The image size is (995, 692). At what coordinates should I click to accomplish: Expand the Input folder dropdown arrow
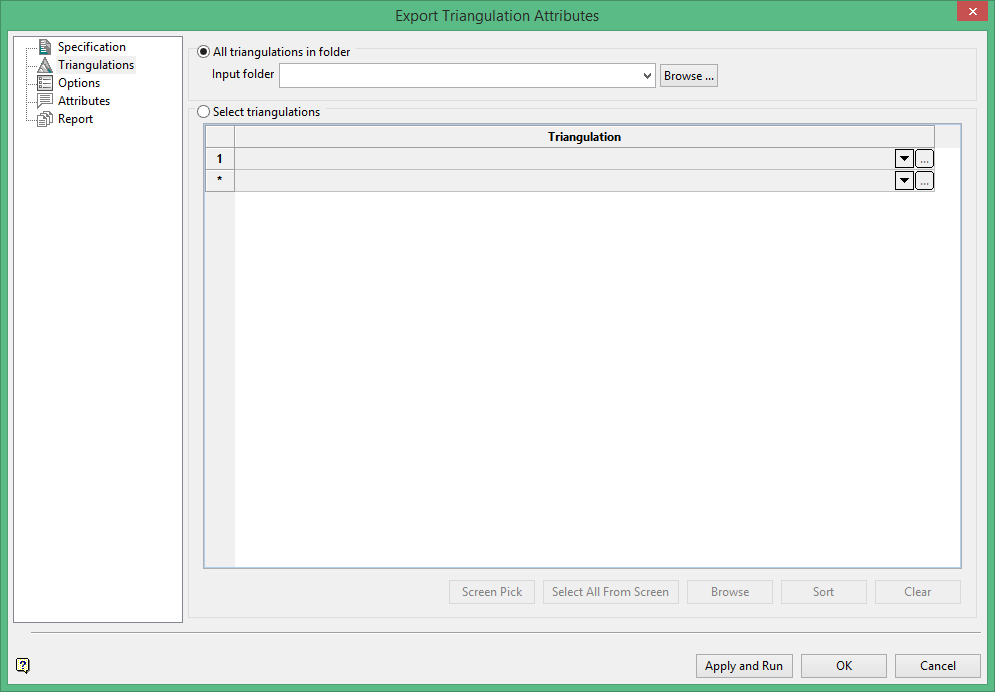pyautogui.click(x=647, y=75)
